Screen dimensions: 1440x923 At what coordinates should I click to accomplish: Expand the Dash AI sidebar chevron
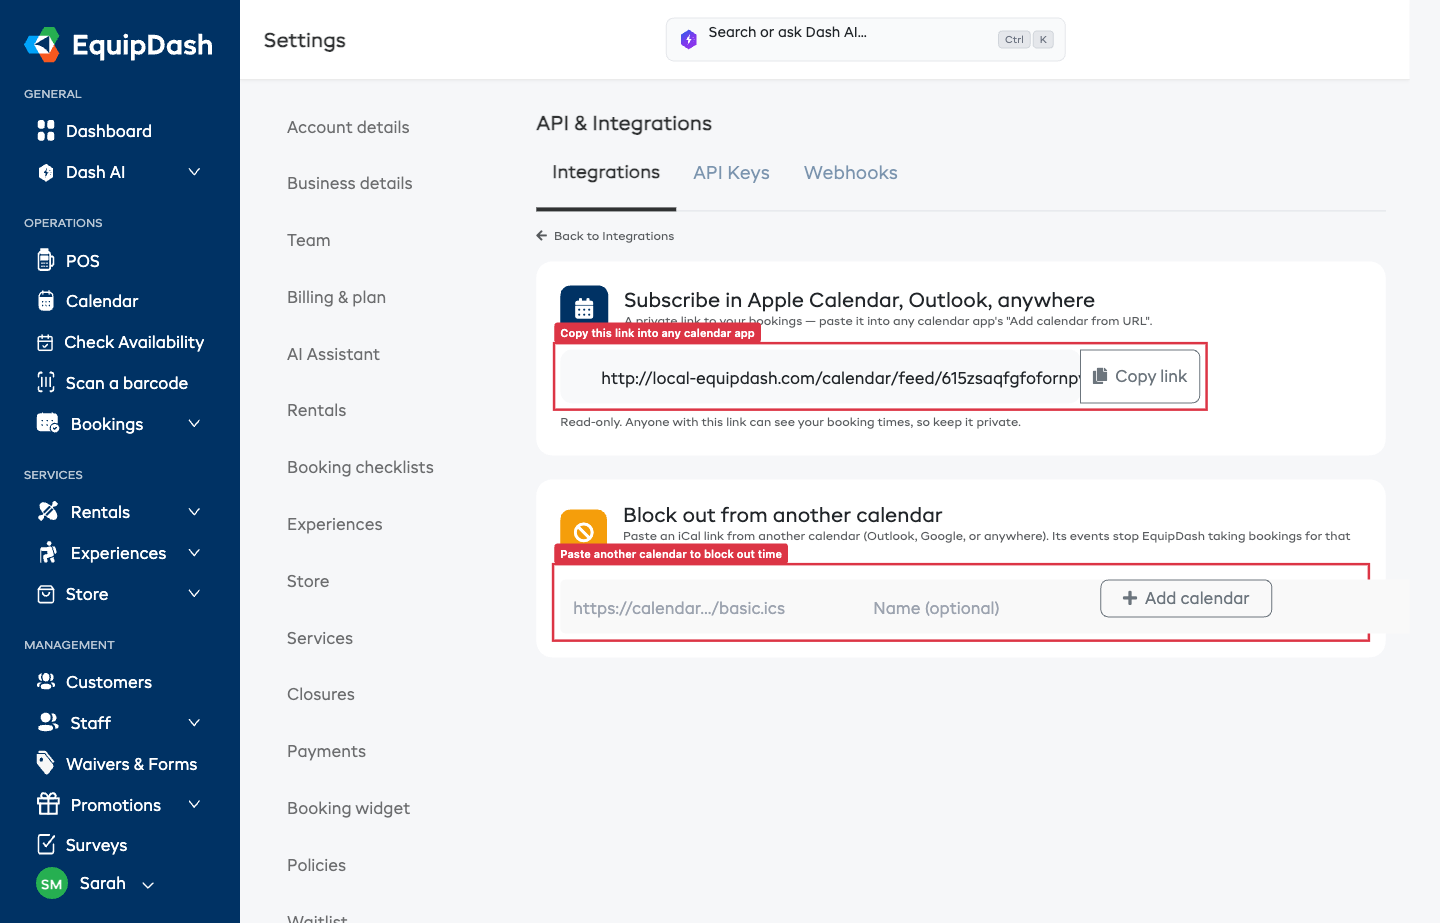point(195,172)
